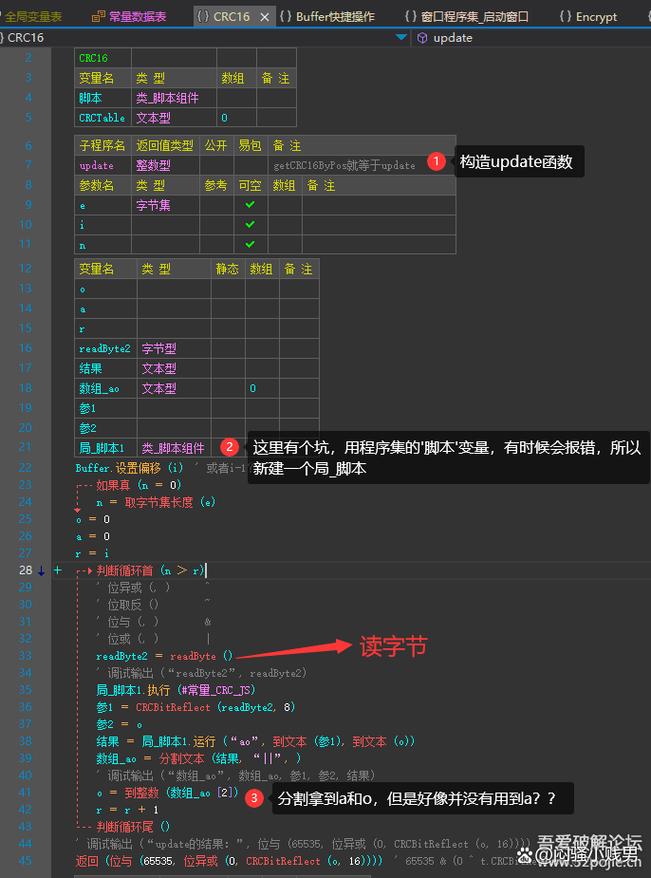Click the 局_脚本1.执行 (#常量_CRC_JS) line

click(176, 690)
